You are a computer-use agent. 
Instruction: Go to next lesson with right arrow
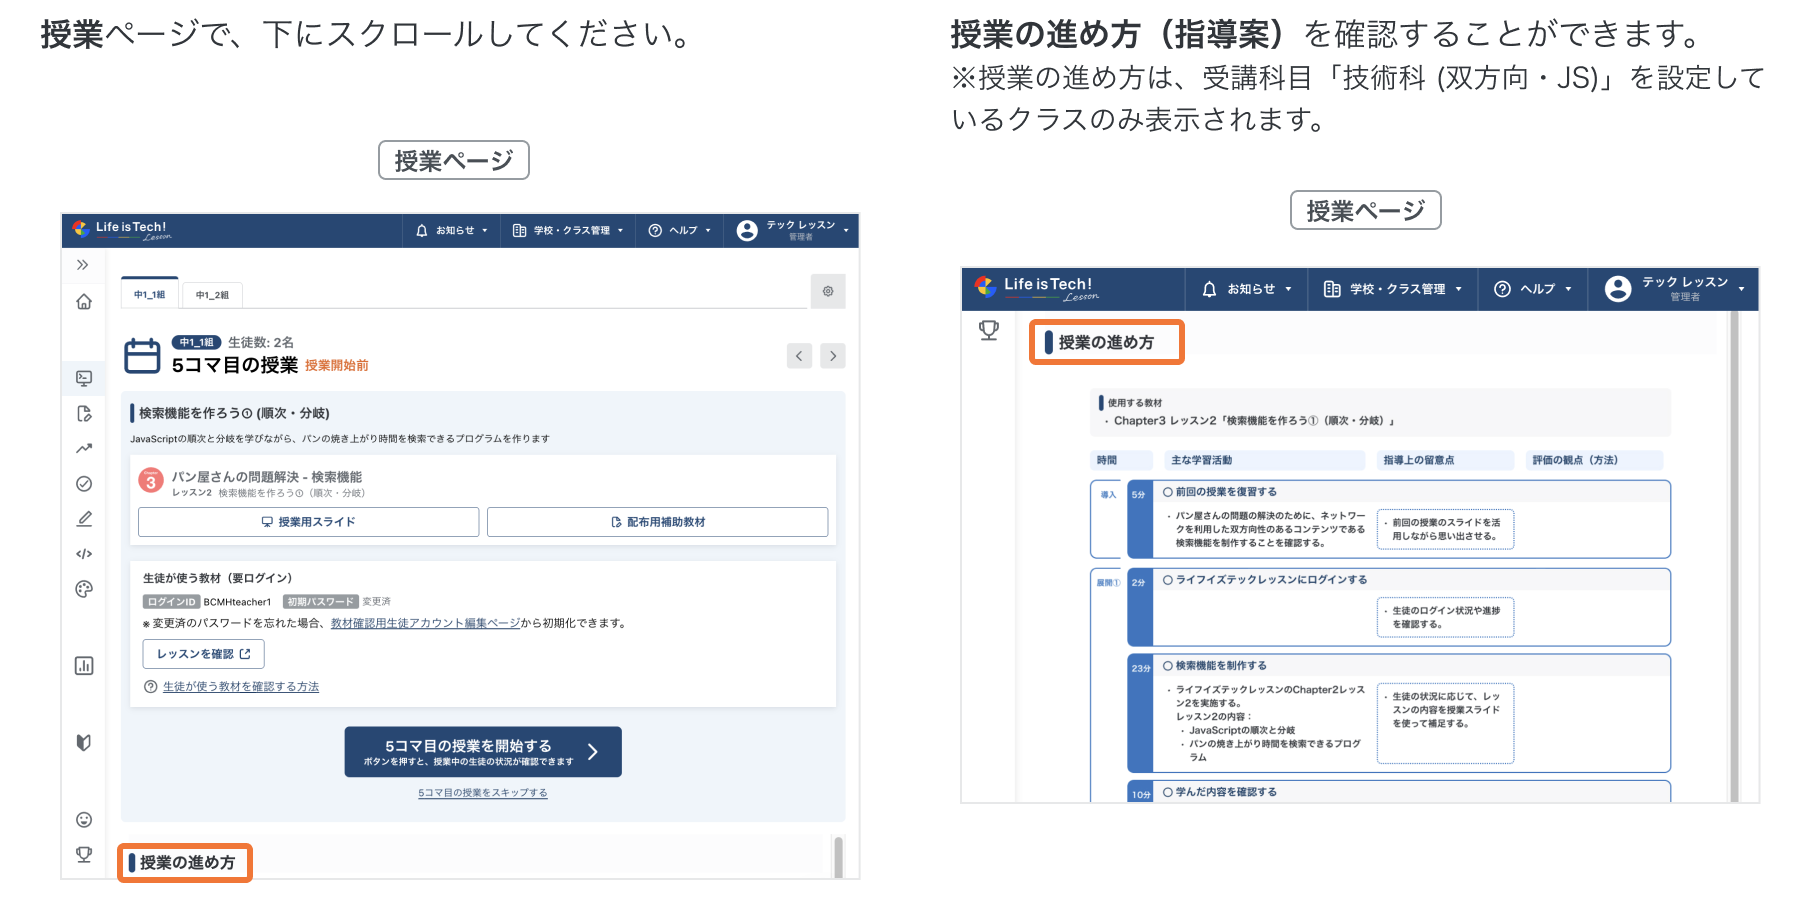(x=833, y=356)
